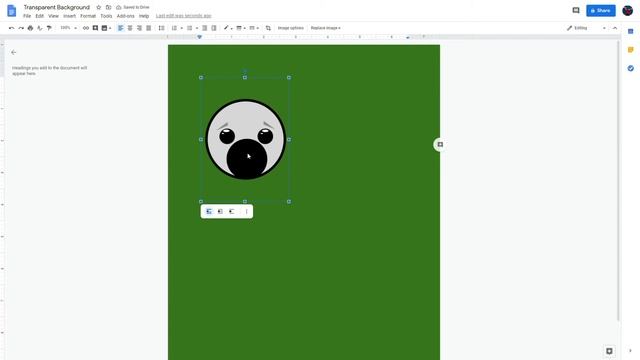The image size is (640, 360).
Task: Select the sad face image
Action: 245,140
